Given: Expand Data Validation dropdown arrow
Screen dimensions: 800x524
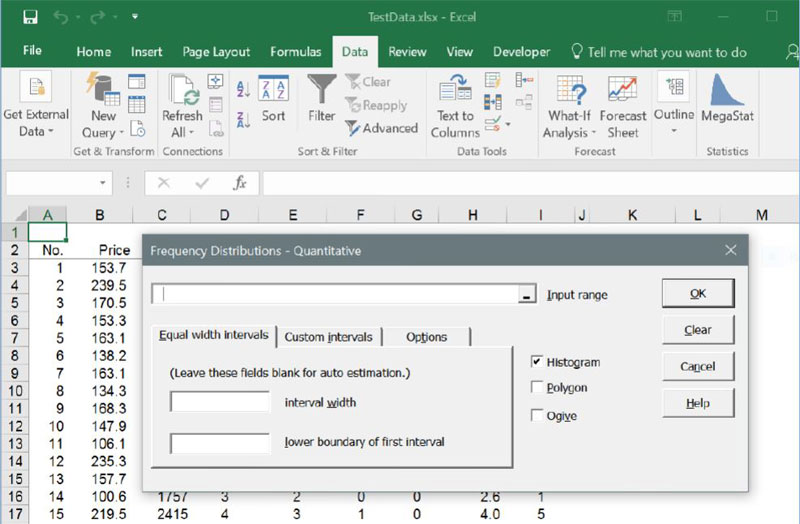Looking at the screenshot, I should tap(508, 124).
